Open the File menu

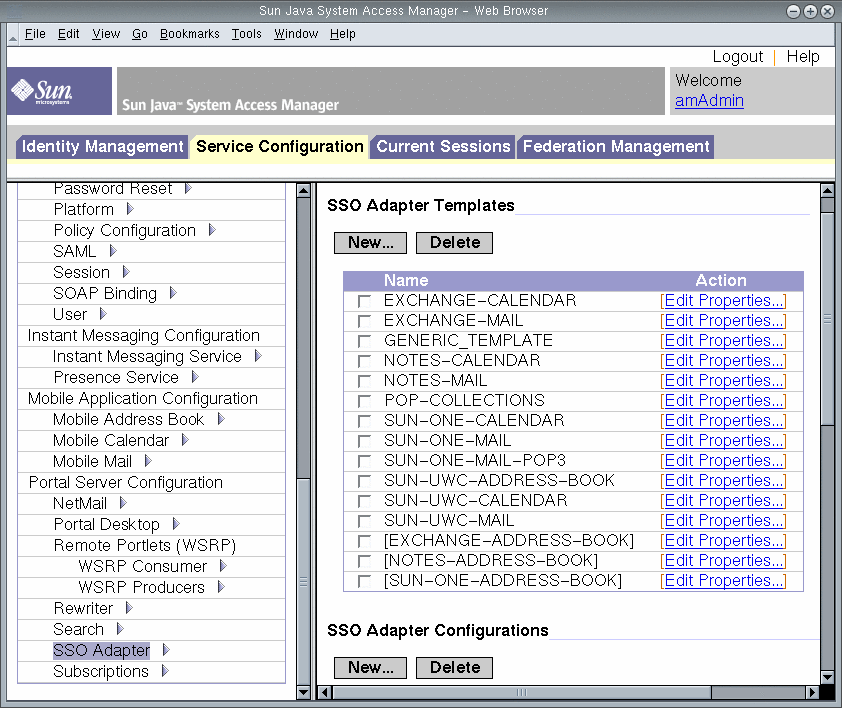click(x=35, y=34)
